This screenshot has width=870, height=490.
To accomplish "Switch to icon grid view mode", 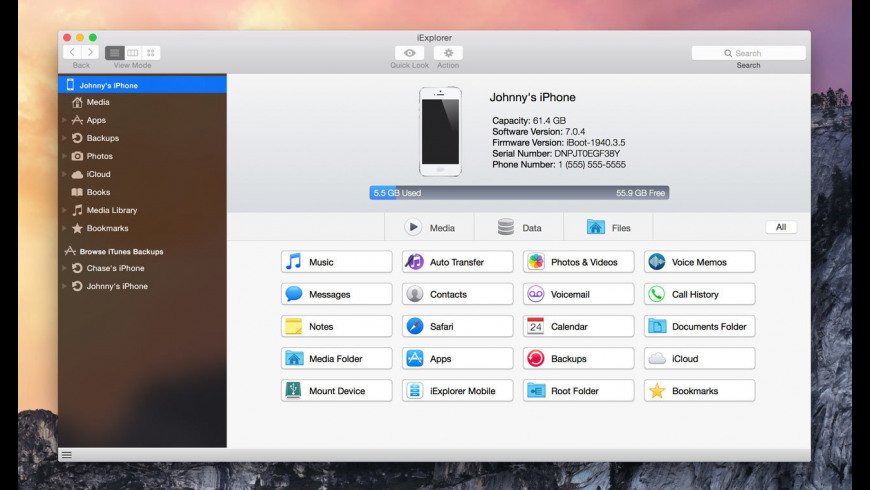I will point(151,53).
